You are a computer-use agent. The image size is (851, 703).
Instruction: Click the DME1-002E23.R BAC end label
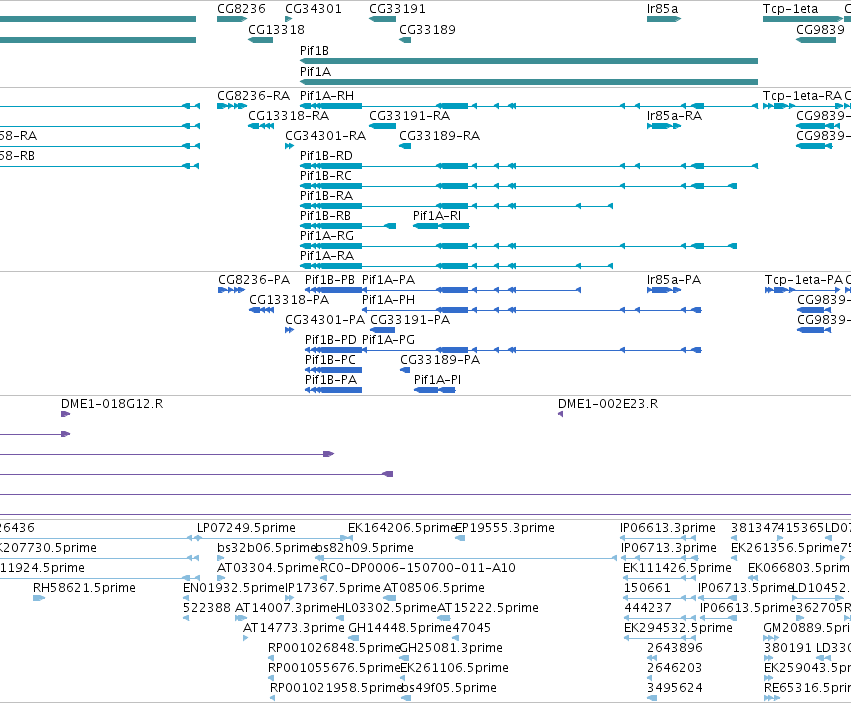point(608,404)
